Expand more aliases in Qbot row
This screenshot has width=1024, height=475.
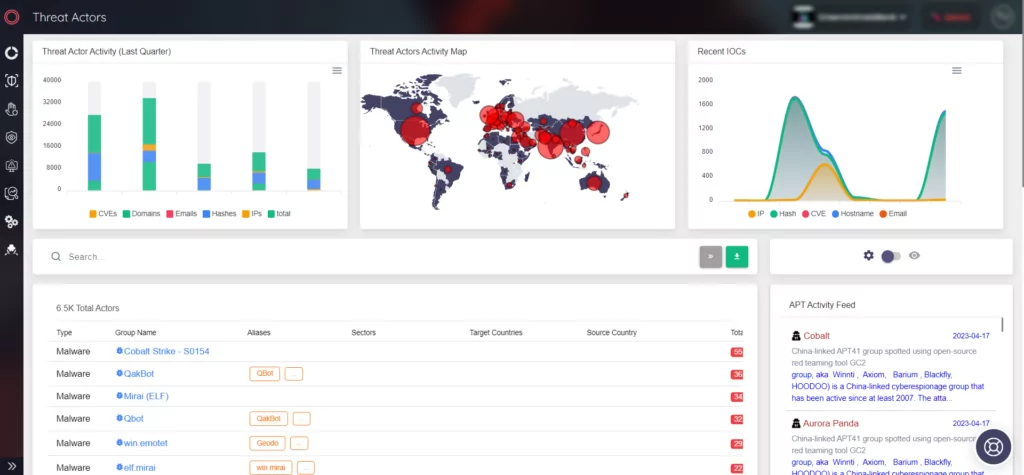(302, 419)
